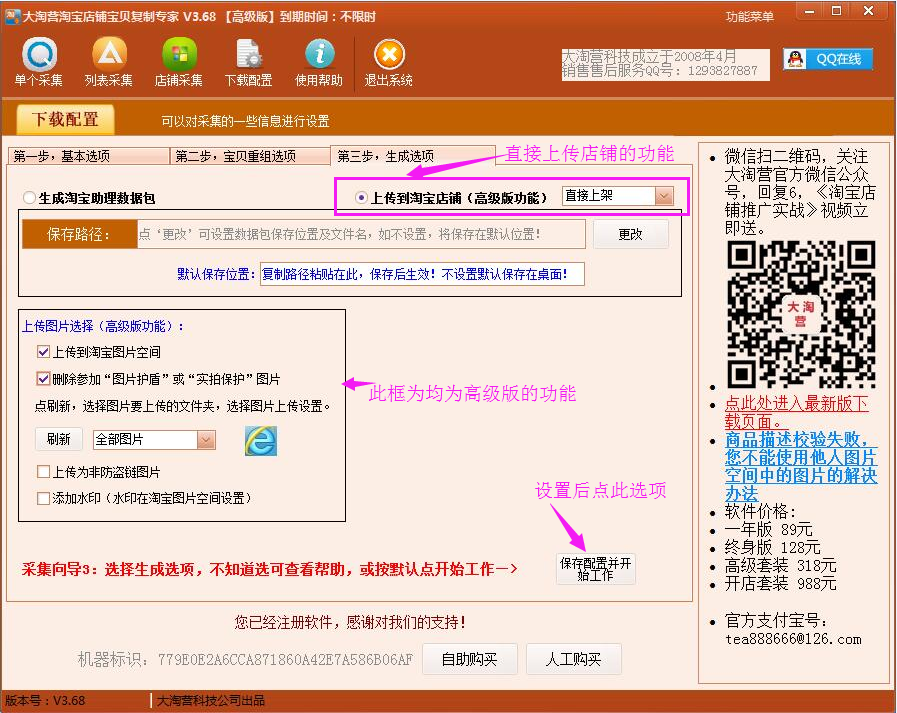The height and width of the screenshot is (713, 897).
Task: Open the 功能菜单 menu
Action: pyautogui.click(x=749, y=17)
